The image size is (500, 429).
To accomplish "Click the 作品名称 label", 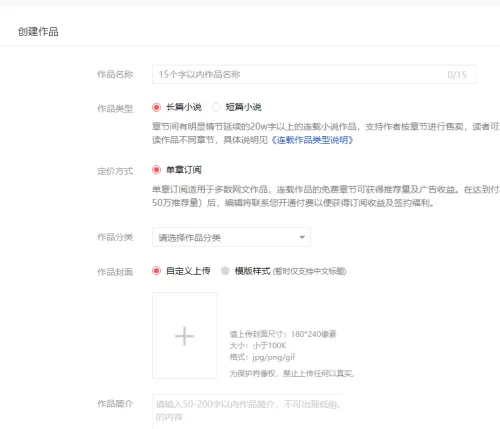I will [115, 74].
